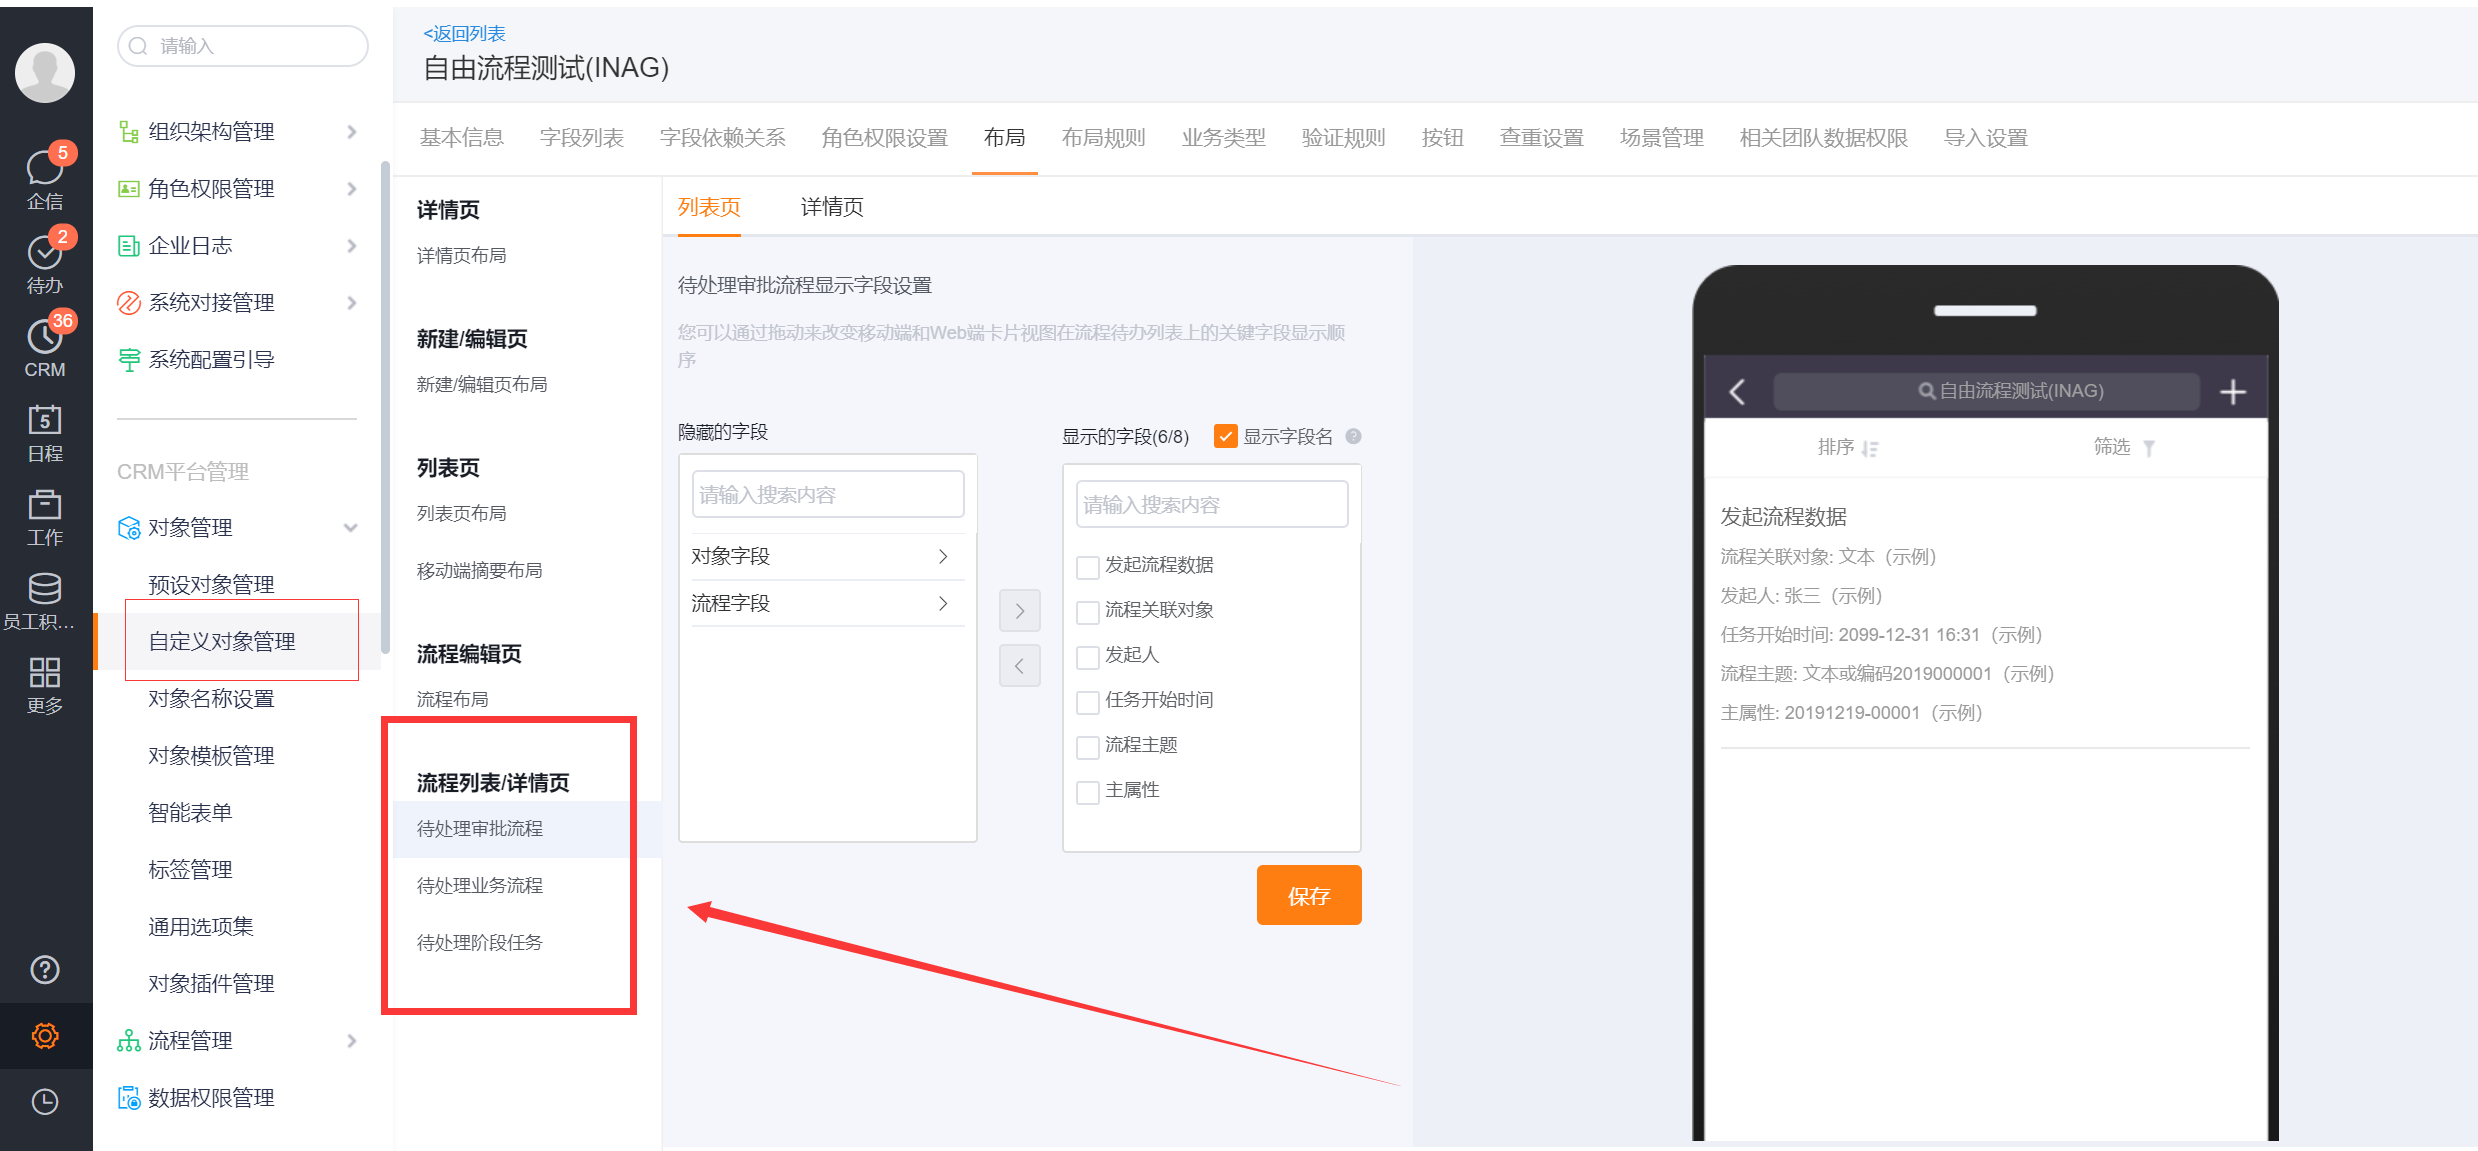Open the 员工积分 database icon
The width and height of the screenshot is (2478, 1151).
(45, 588)
